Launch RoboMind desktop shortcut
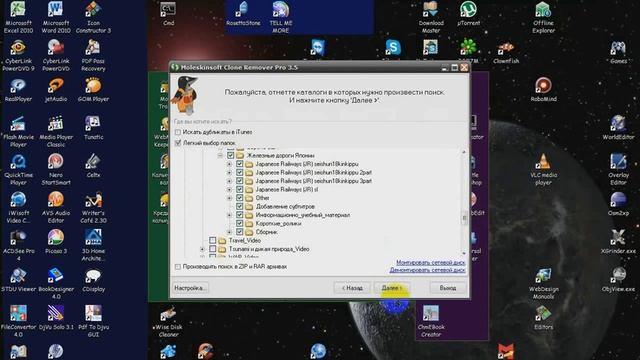The width and height of the screenshot is (640, 360). pos(543,90)
